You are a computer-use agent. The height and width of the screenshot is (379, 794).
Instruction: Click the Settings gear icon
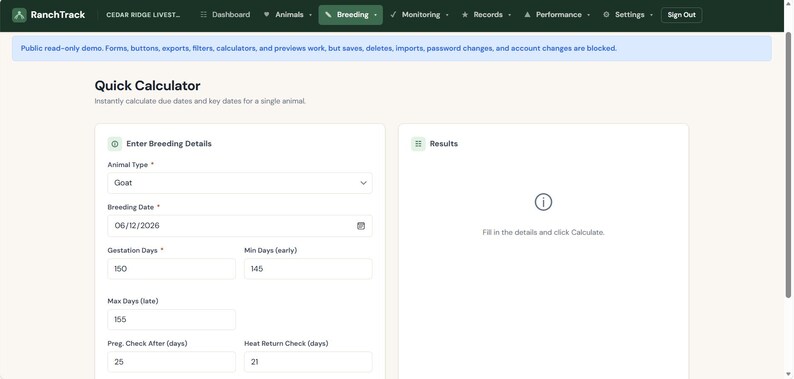click(x=606, y=15)
